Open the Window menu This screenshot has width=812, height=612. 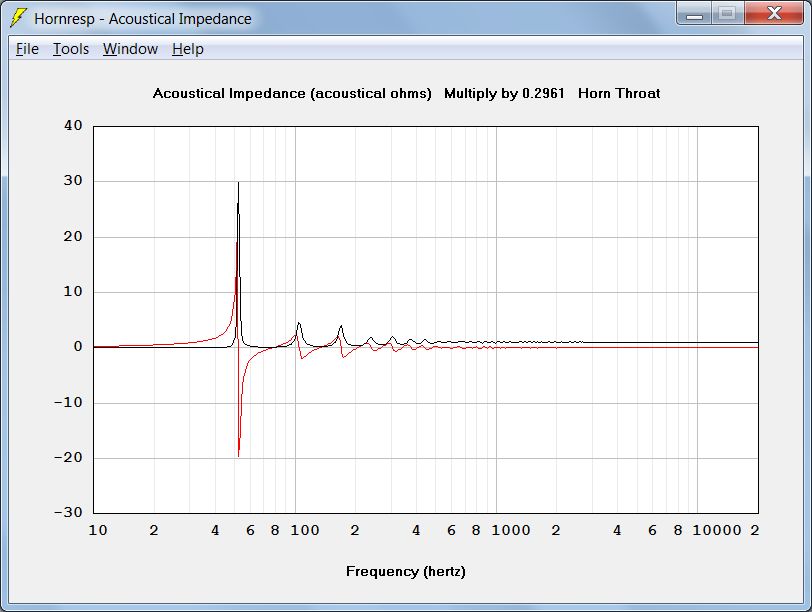130,49
